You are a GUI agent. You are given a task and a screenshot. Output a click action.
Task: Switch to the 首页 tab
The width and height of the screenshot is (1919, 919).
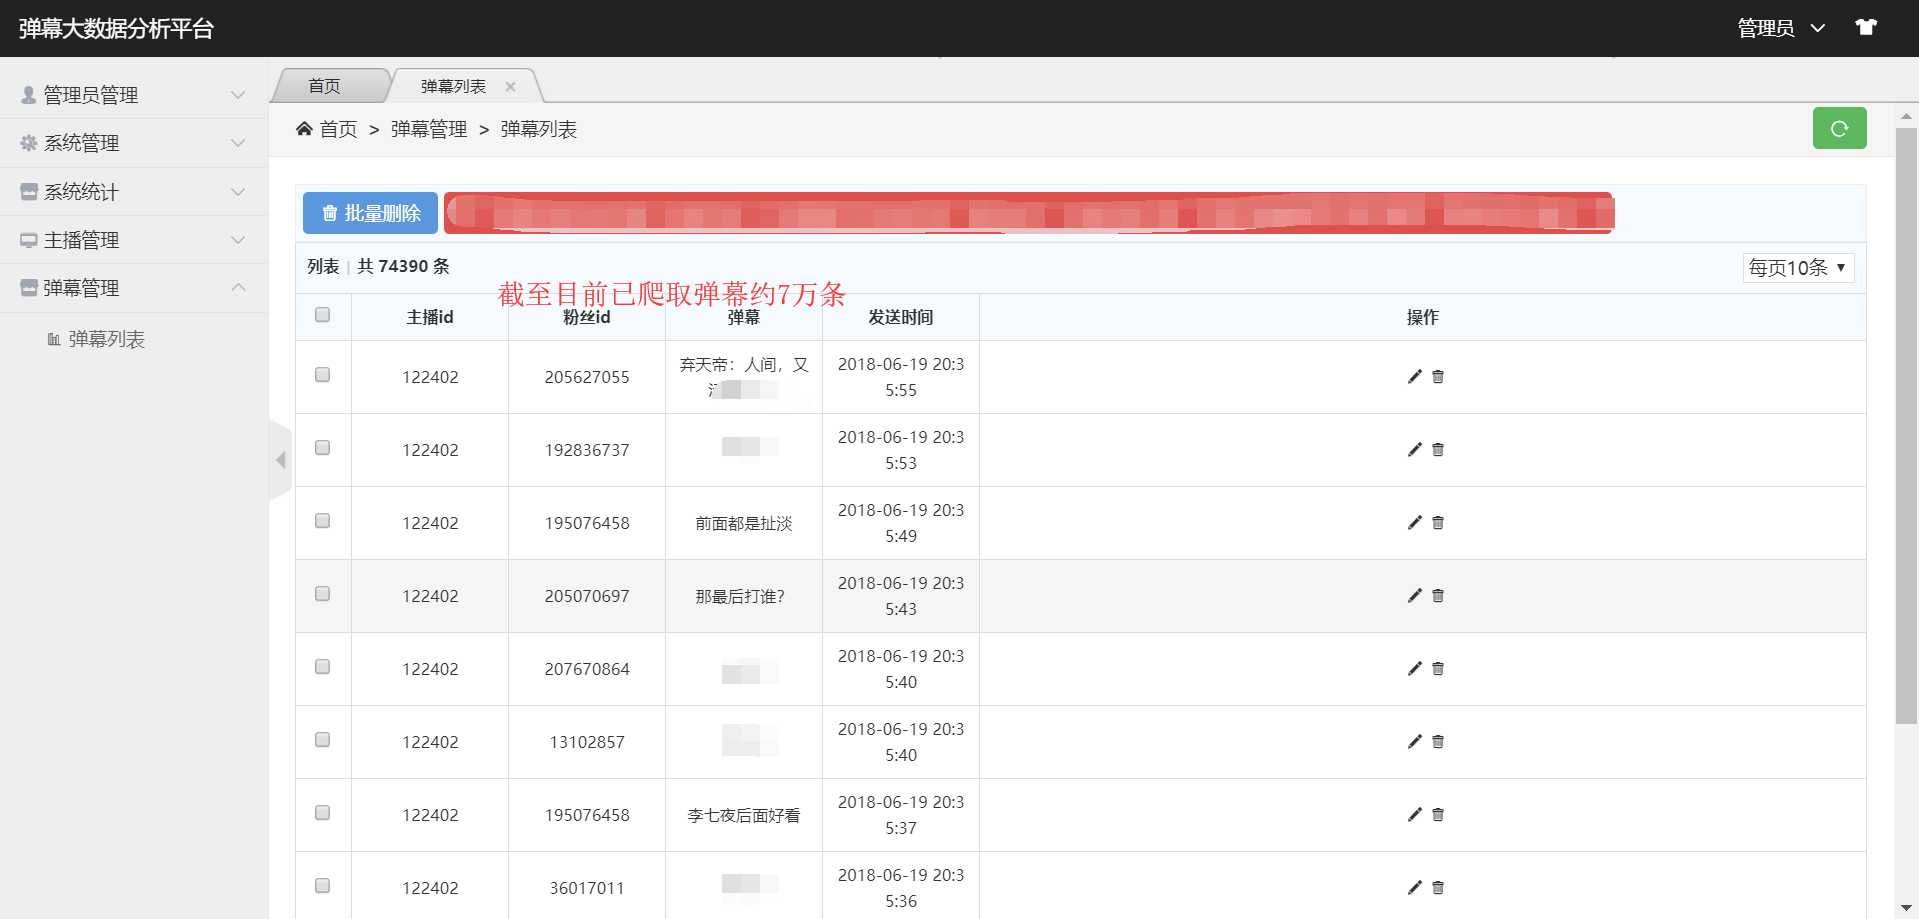325,86
